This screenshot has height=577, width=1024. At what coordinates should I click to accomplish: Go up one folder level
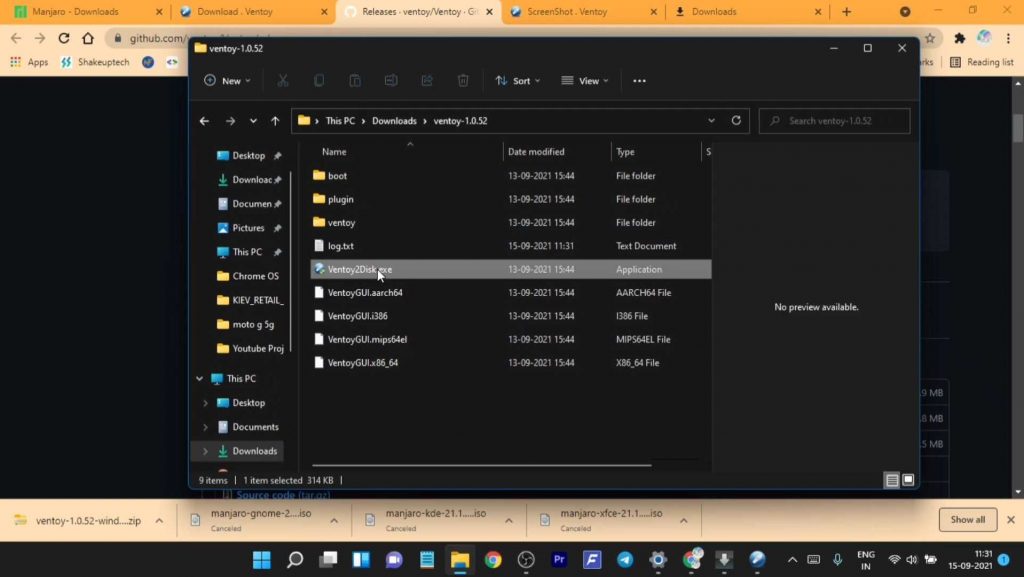[x=275, y=121]
